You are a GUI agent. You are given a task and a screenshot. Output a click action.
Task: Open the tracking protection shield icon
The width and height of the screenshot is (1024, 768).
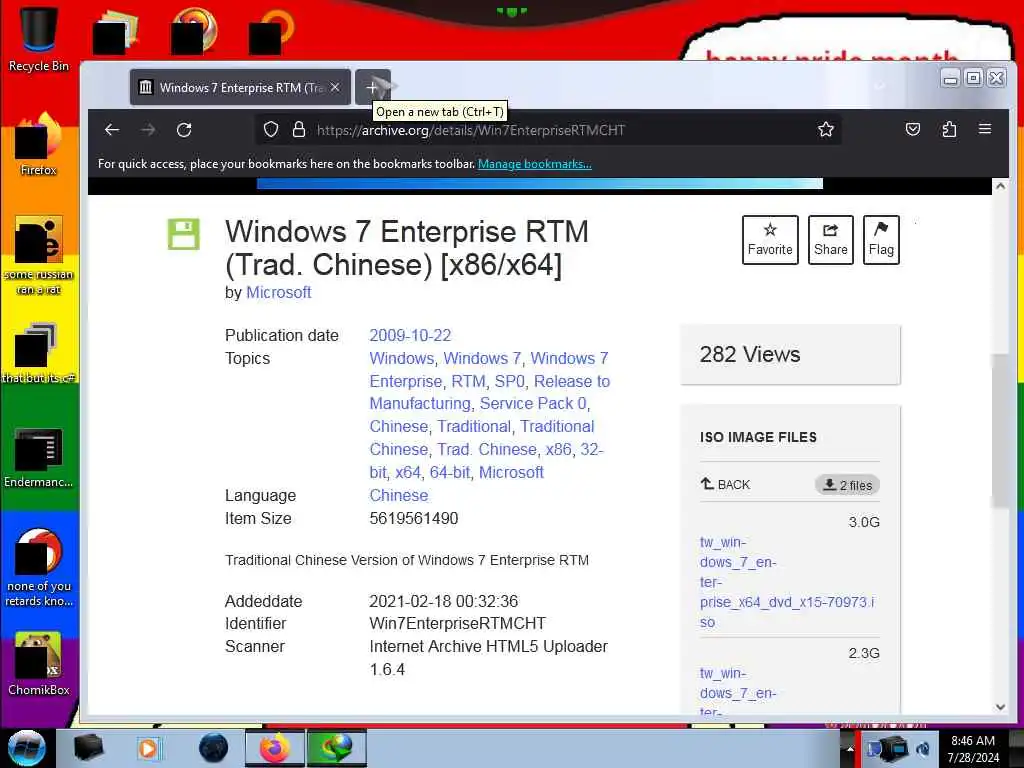[271, 129]
